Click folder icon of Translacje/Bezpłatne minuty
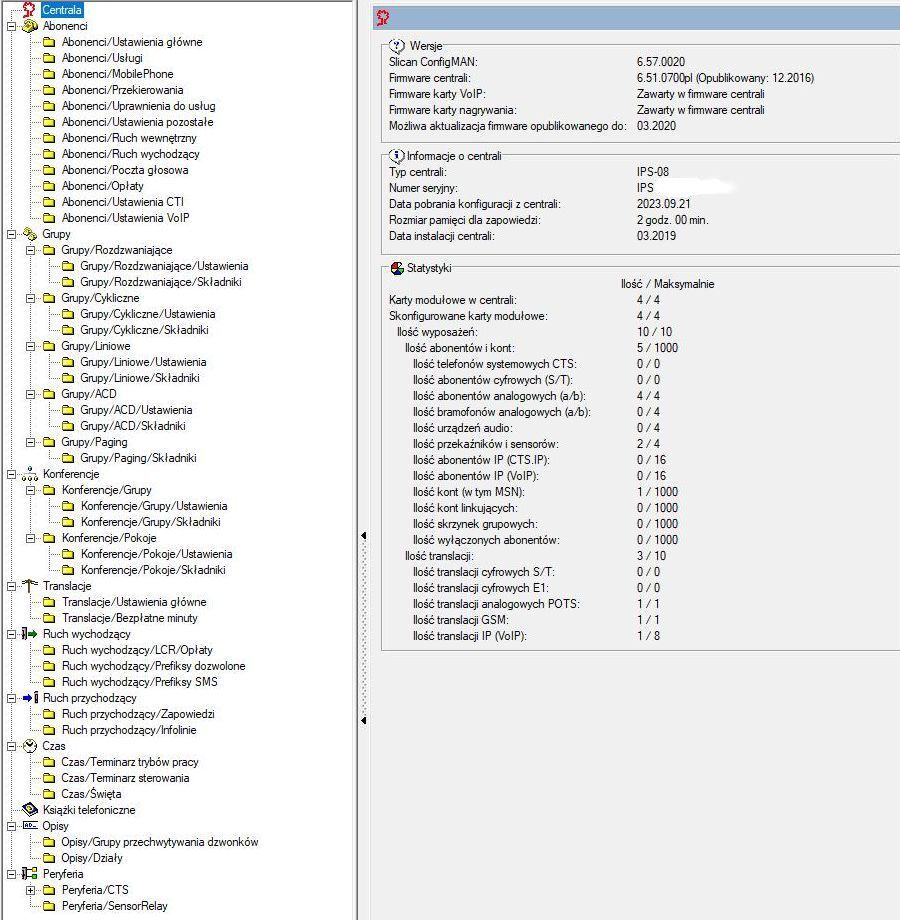Image resolution: width=900 pixels, height=920 pixels. pyautogui.click(x=49, y=618)
